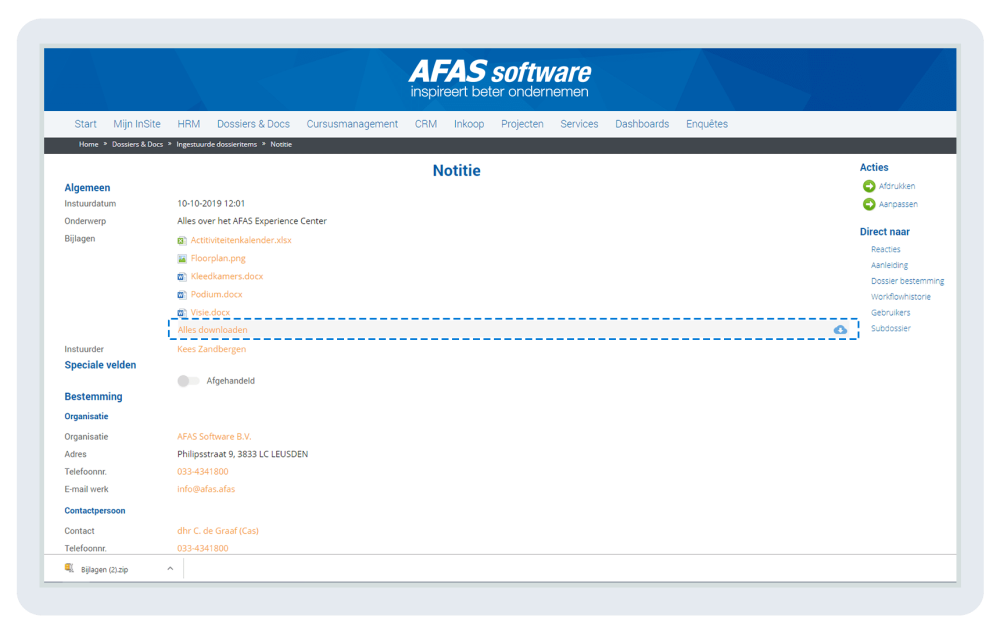Navigate to Workflowhistorie
Screen dimensions: 1000x641
pyautogui.click(x=901, y=296)
